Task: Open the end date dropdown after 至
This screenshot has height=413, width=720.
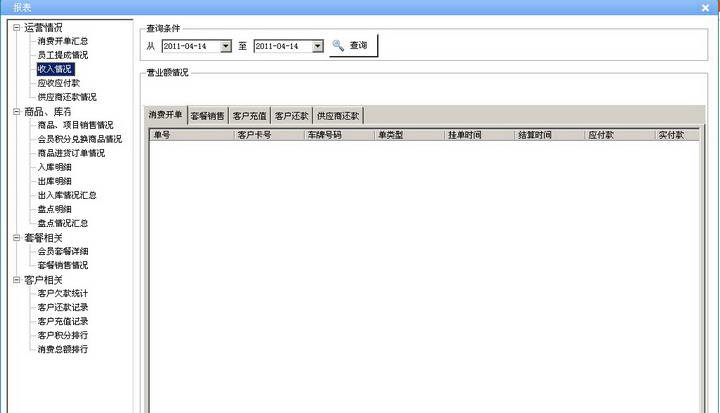Action: coord(318,46)
